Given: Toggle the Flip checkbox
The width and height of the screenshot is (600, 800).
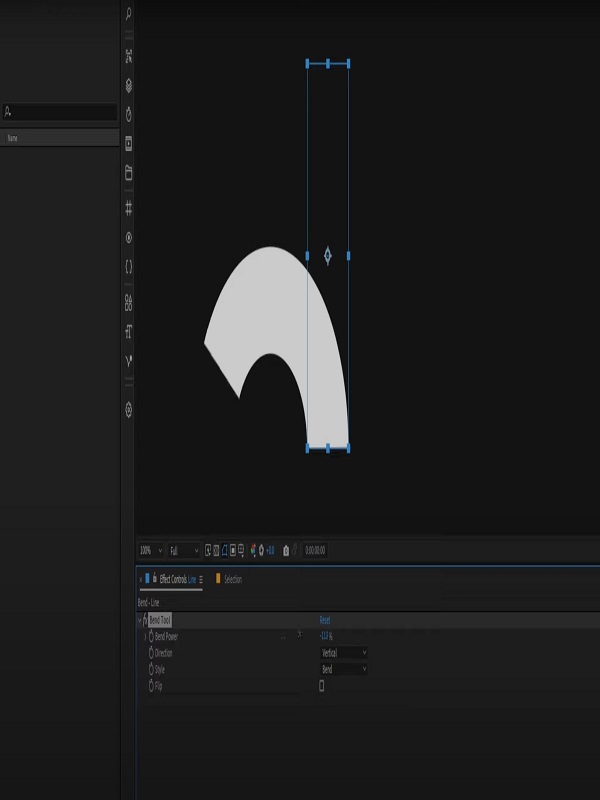Looking at the screenshot, I should click(x=321, y=686).
